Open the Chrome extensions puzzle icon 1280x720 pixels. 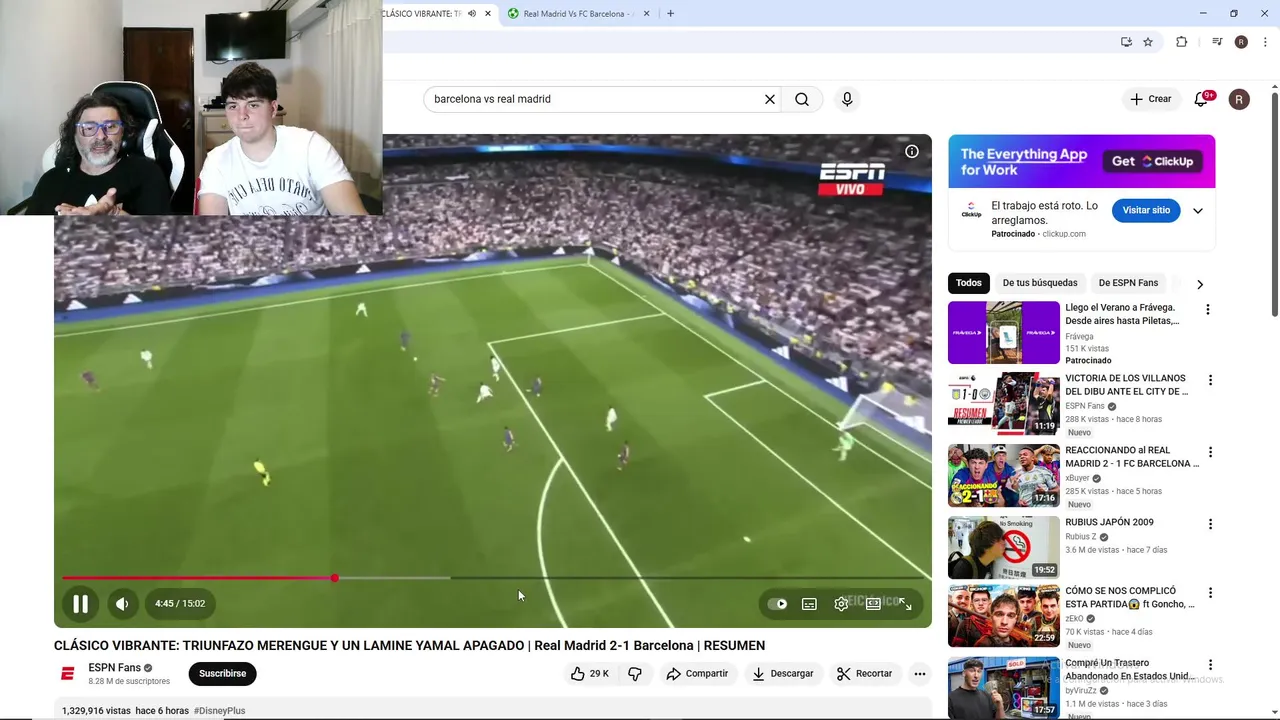(1182, 42)
